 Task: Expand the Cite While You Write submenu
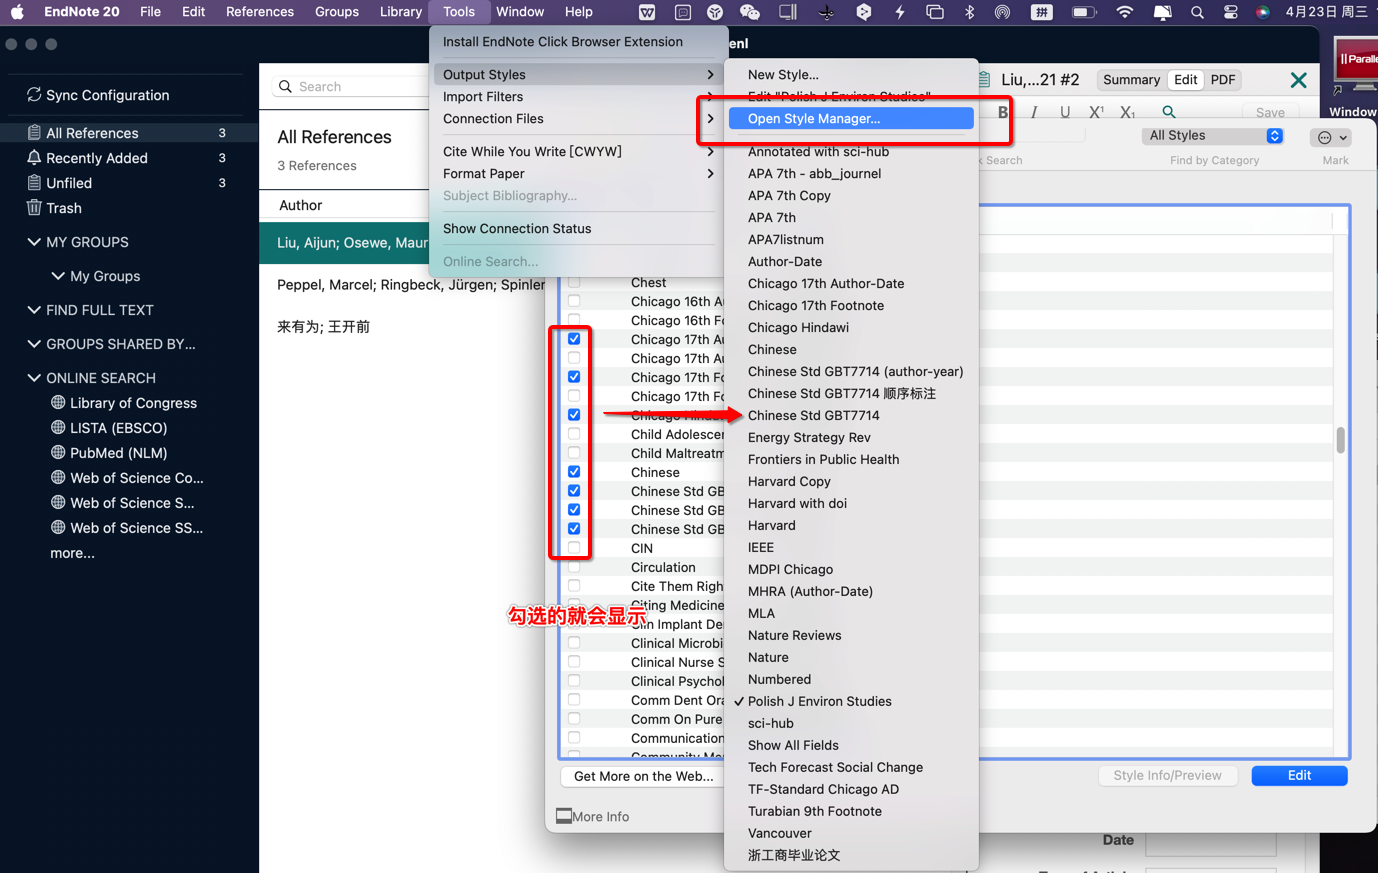(x=578, y=152)
